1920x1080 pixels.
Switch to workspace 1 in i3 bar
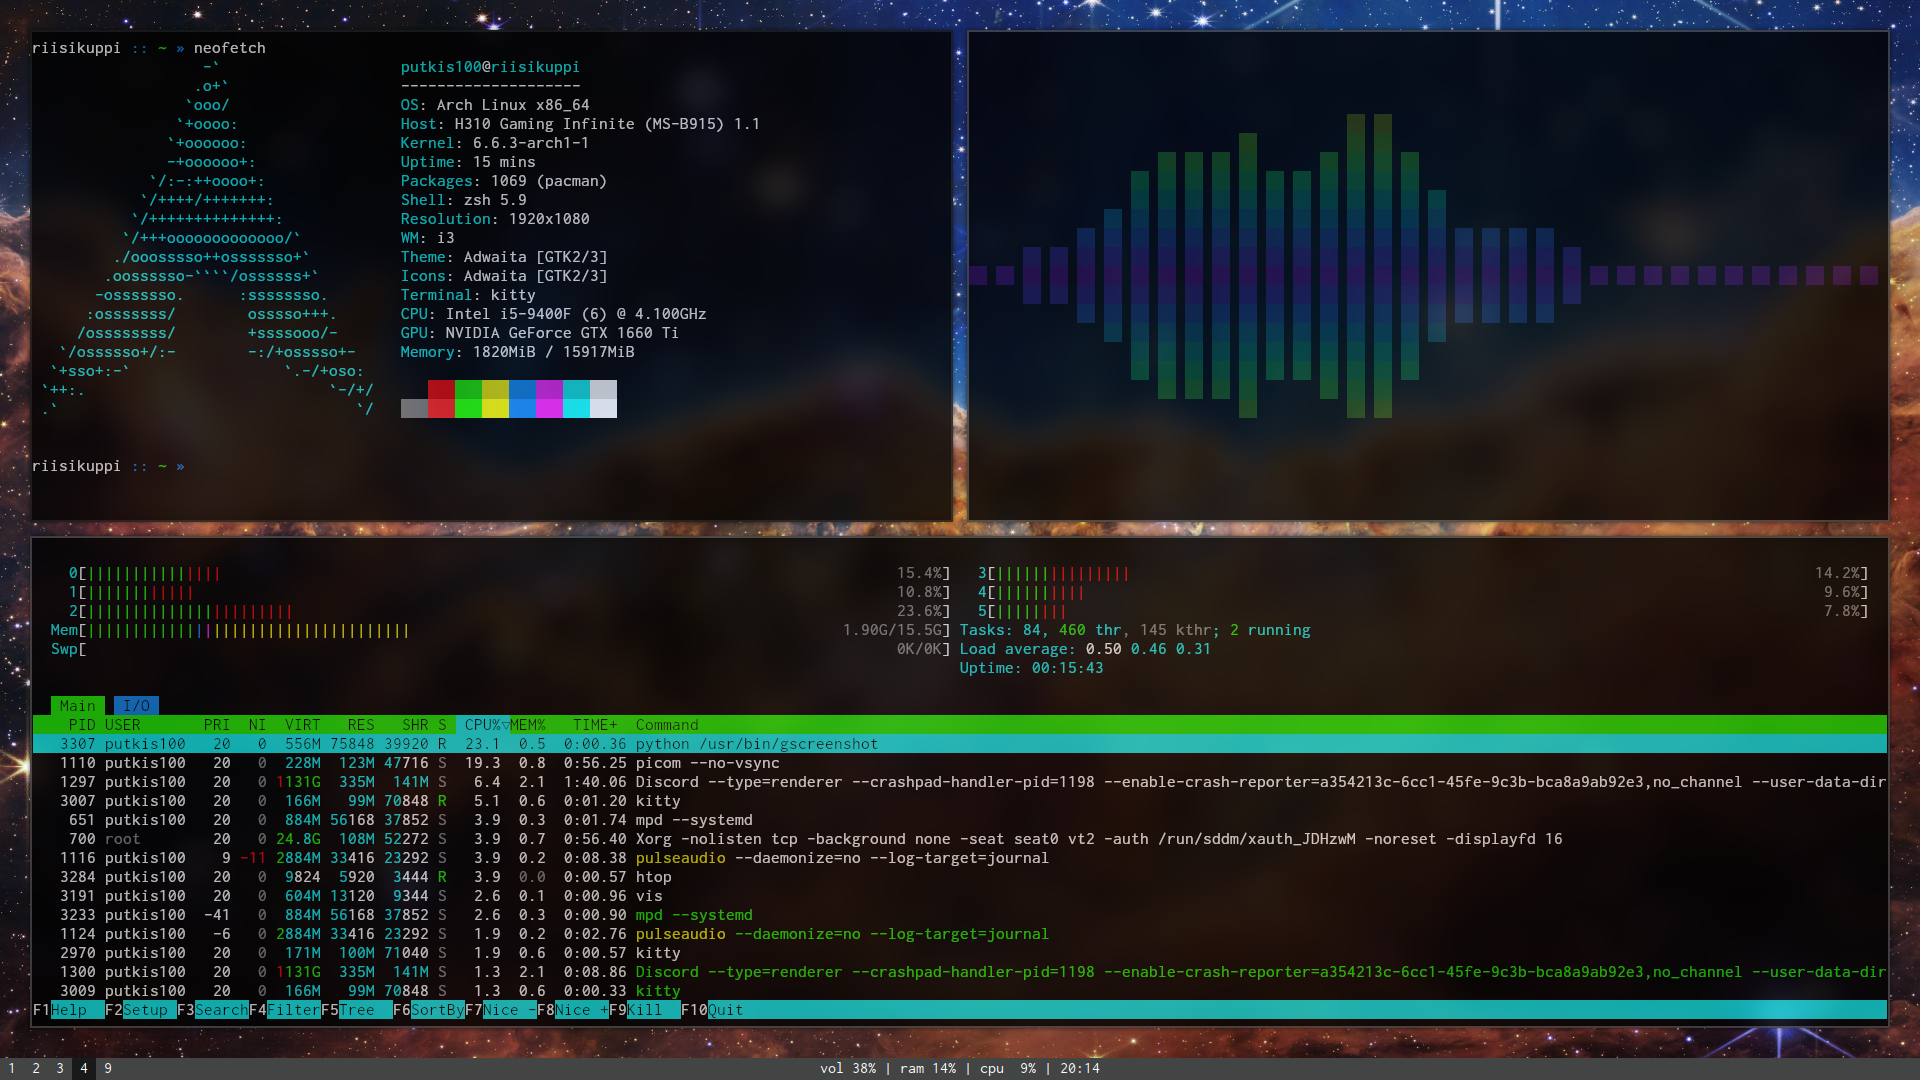[x=12, y=1069]
